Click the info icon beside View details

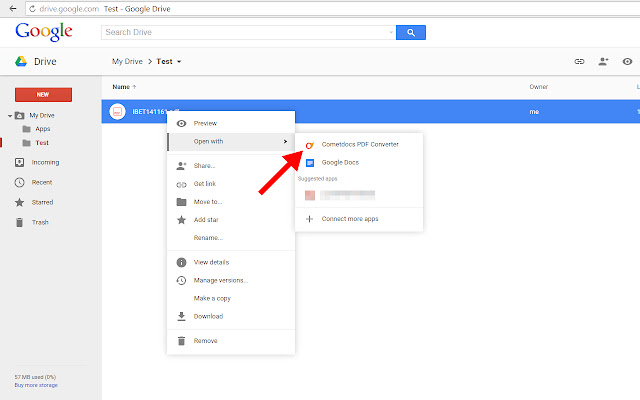coord(181,262)
